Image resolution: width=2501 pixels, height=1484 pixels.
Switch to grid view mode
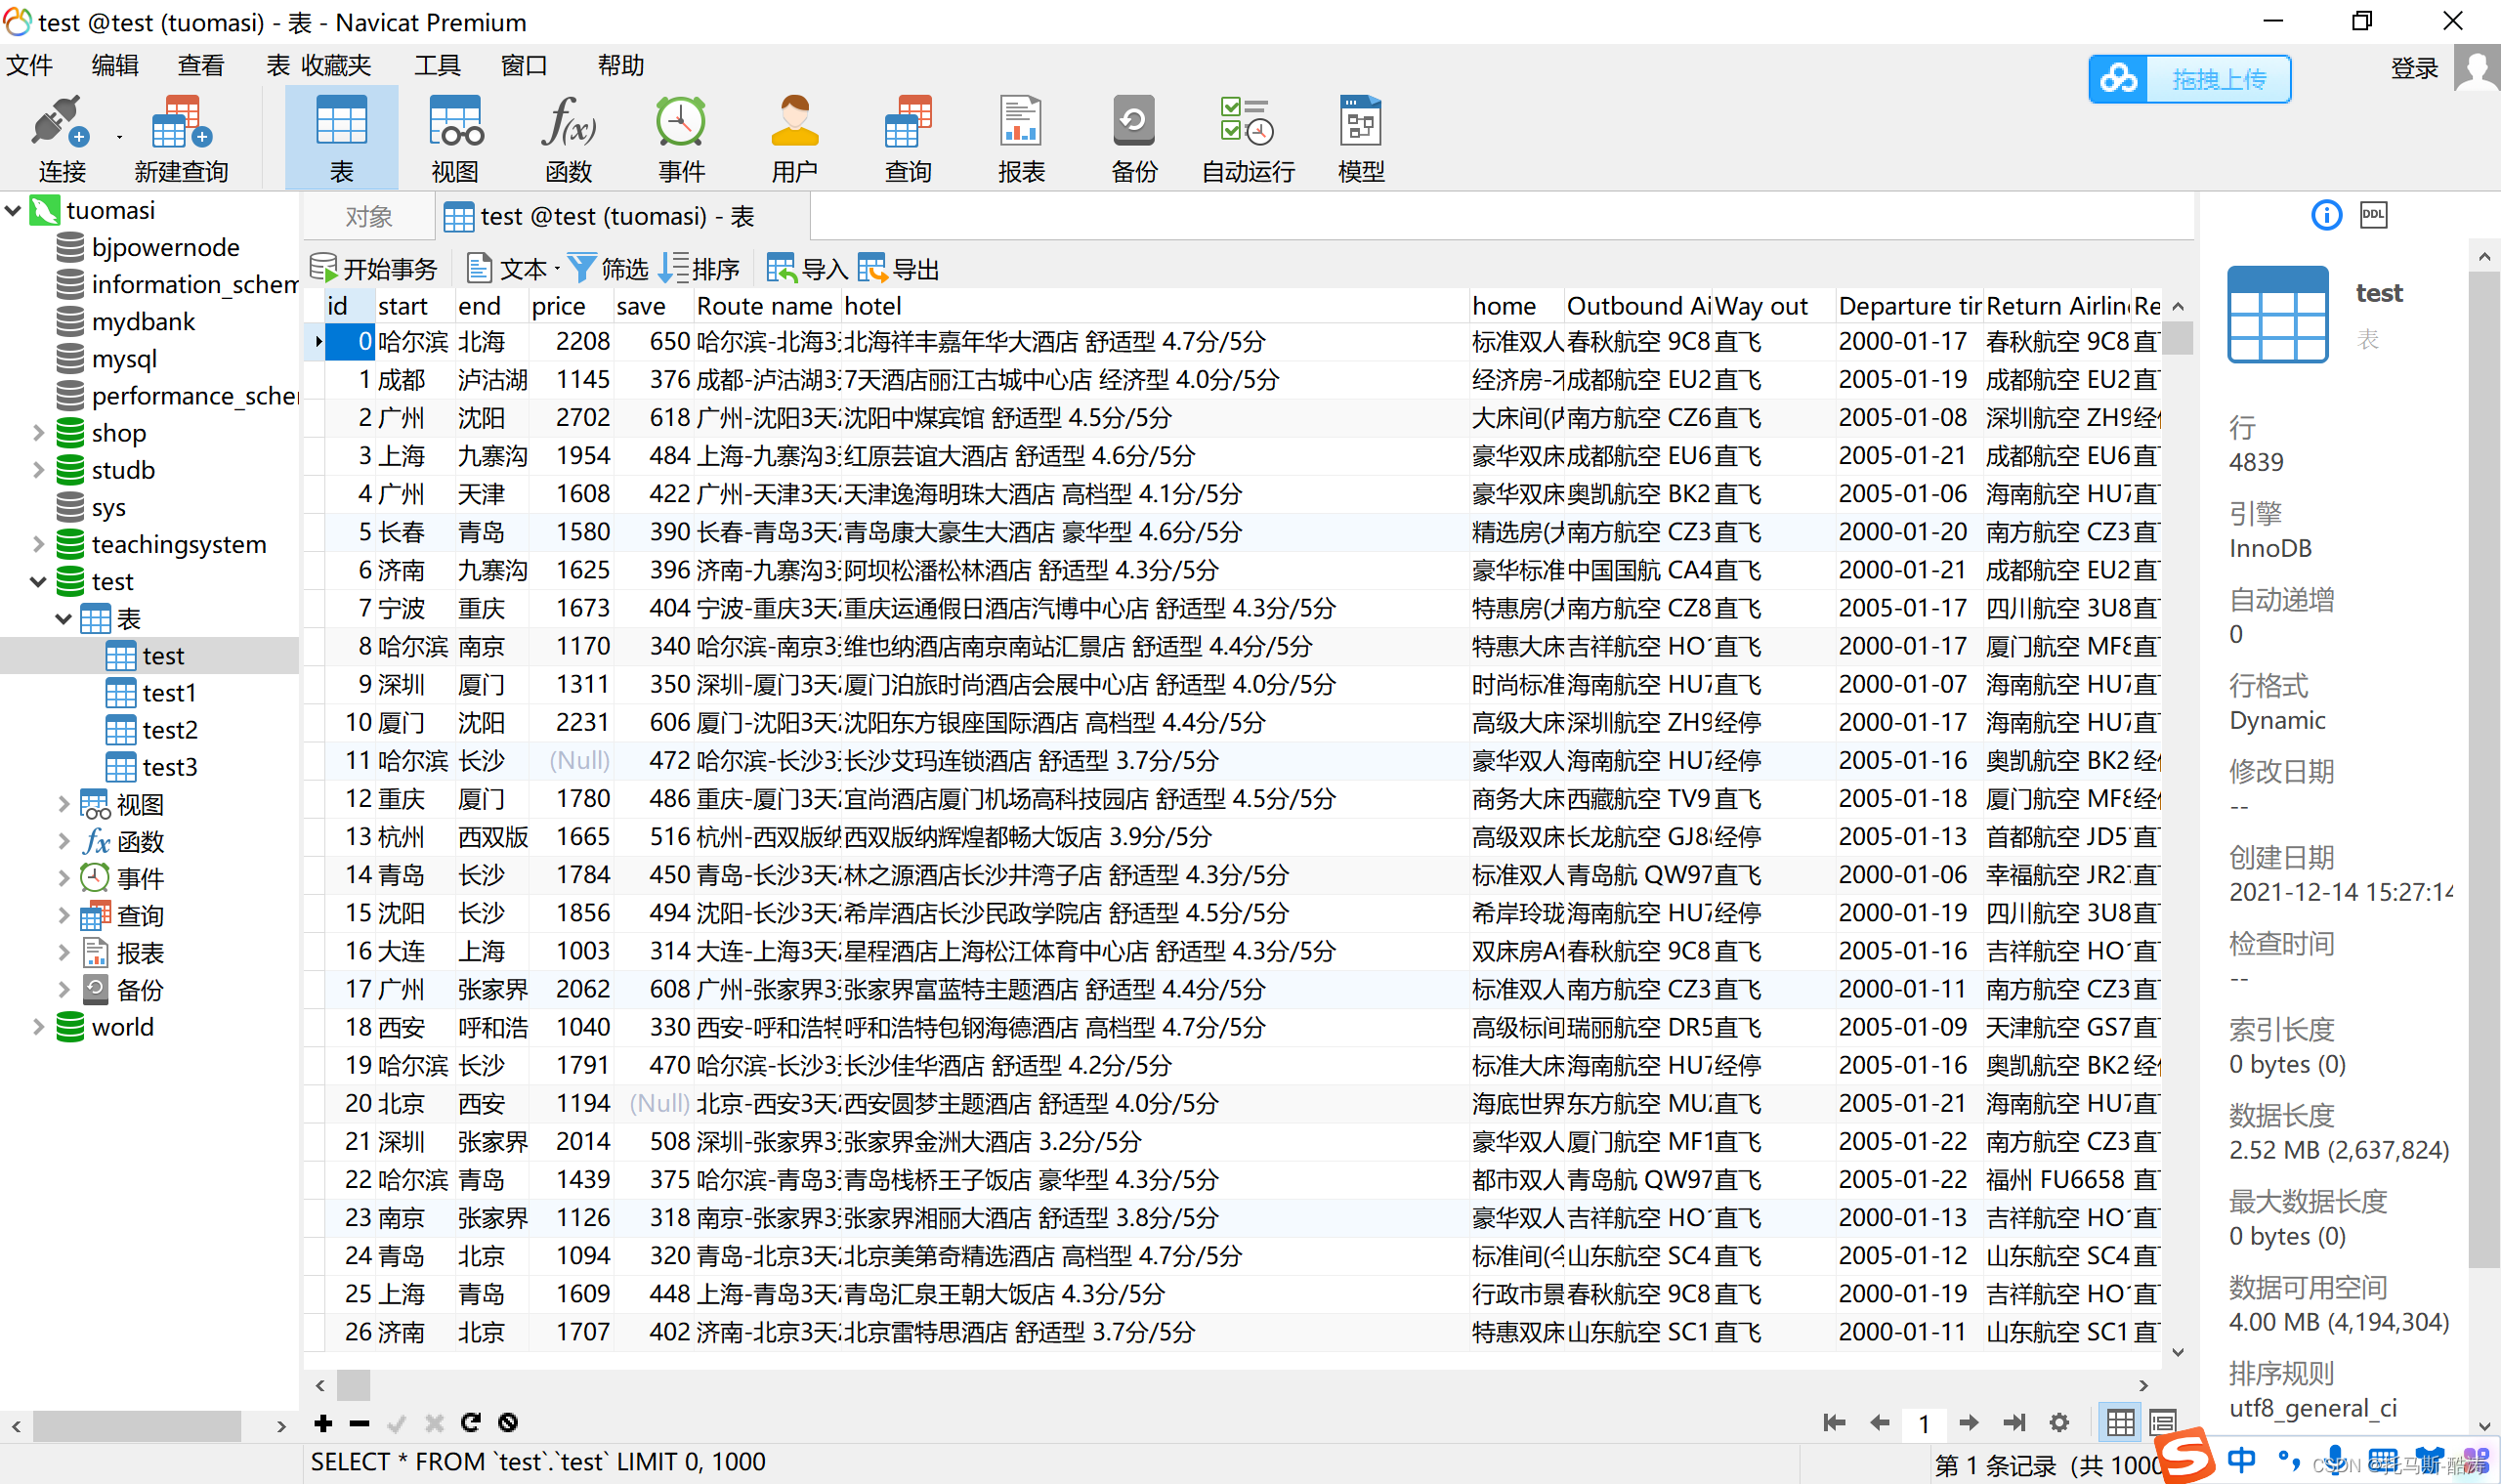[x=2120, y=1422]
